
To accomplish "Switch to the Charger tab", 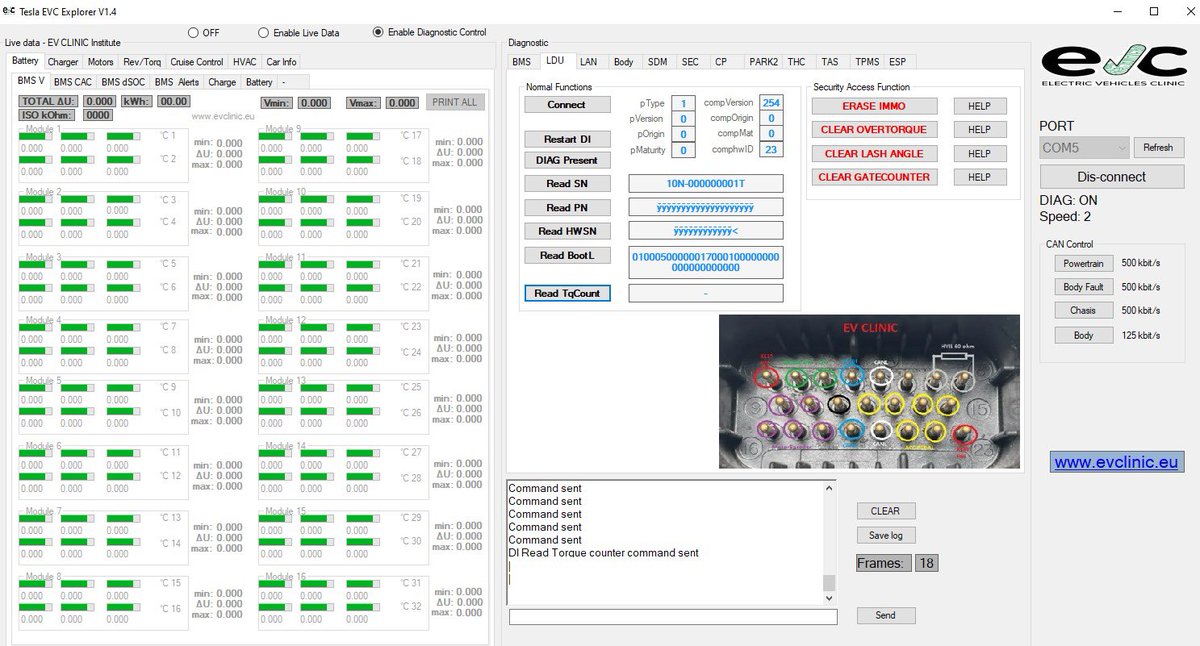I will tap(63, 62).
